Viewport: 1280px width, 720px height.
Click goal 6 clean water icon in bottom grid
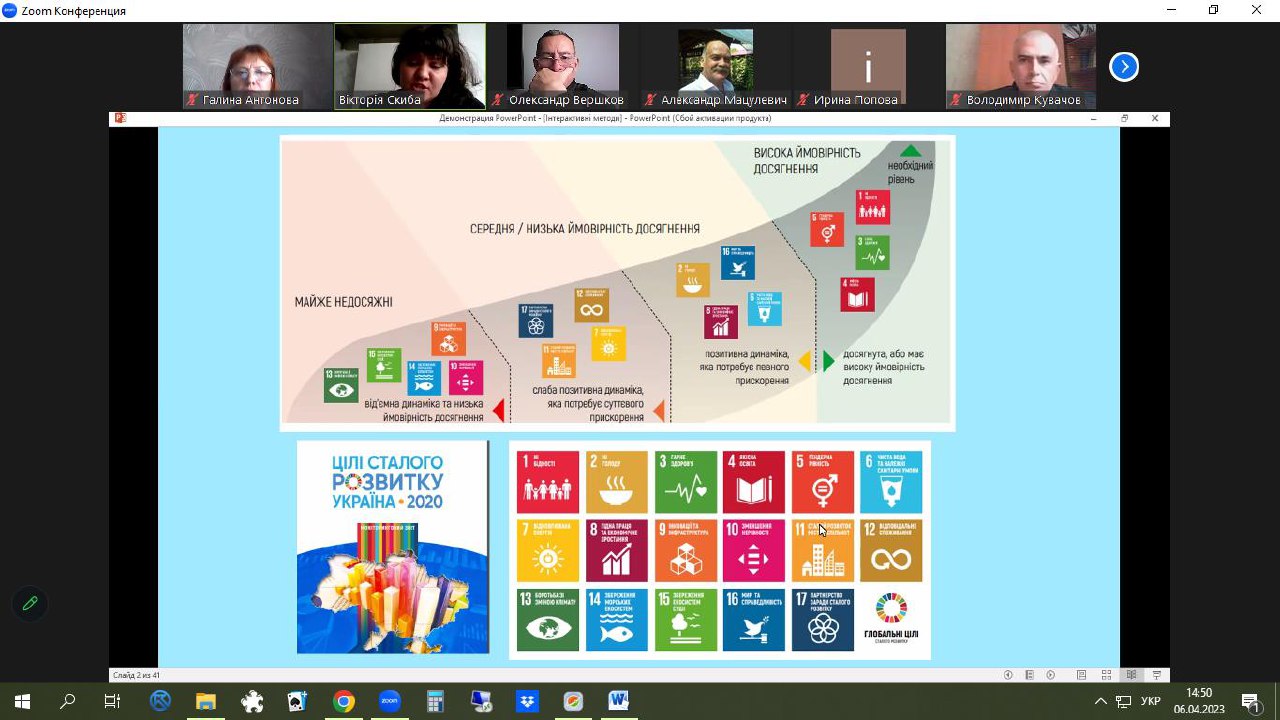(891, 482)
